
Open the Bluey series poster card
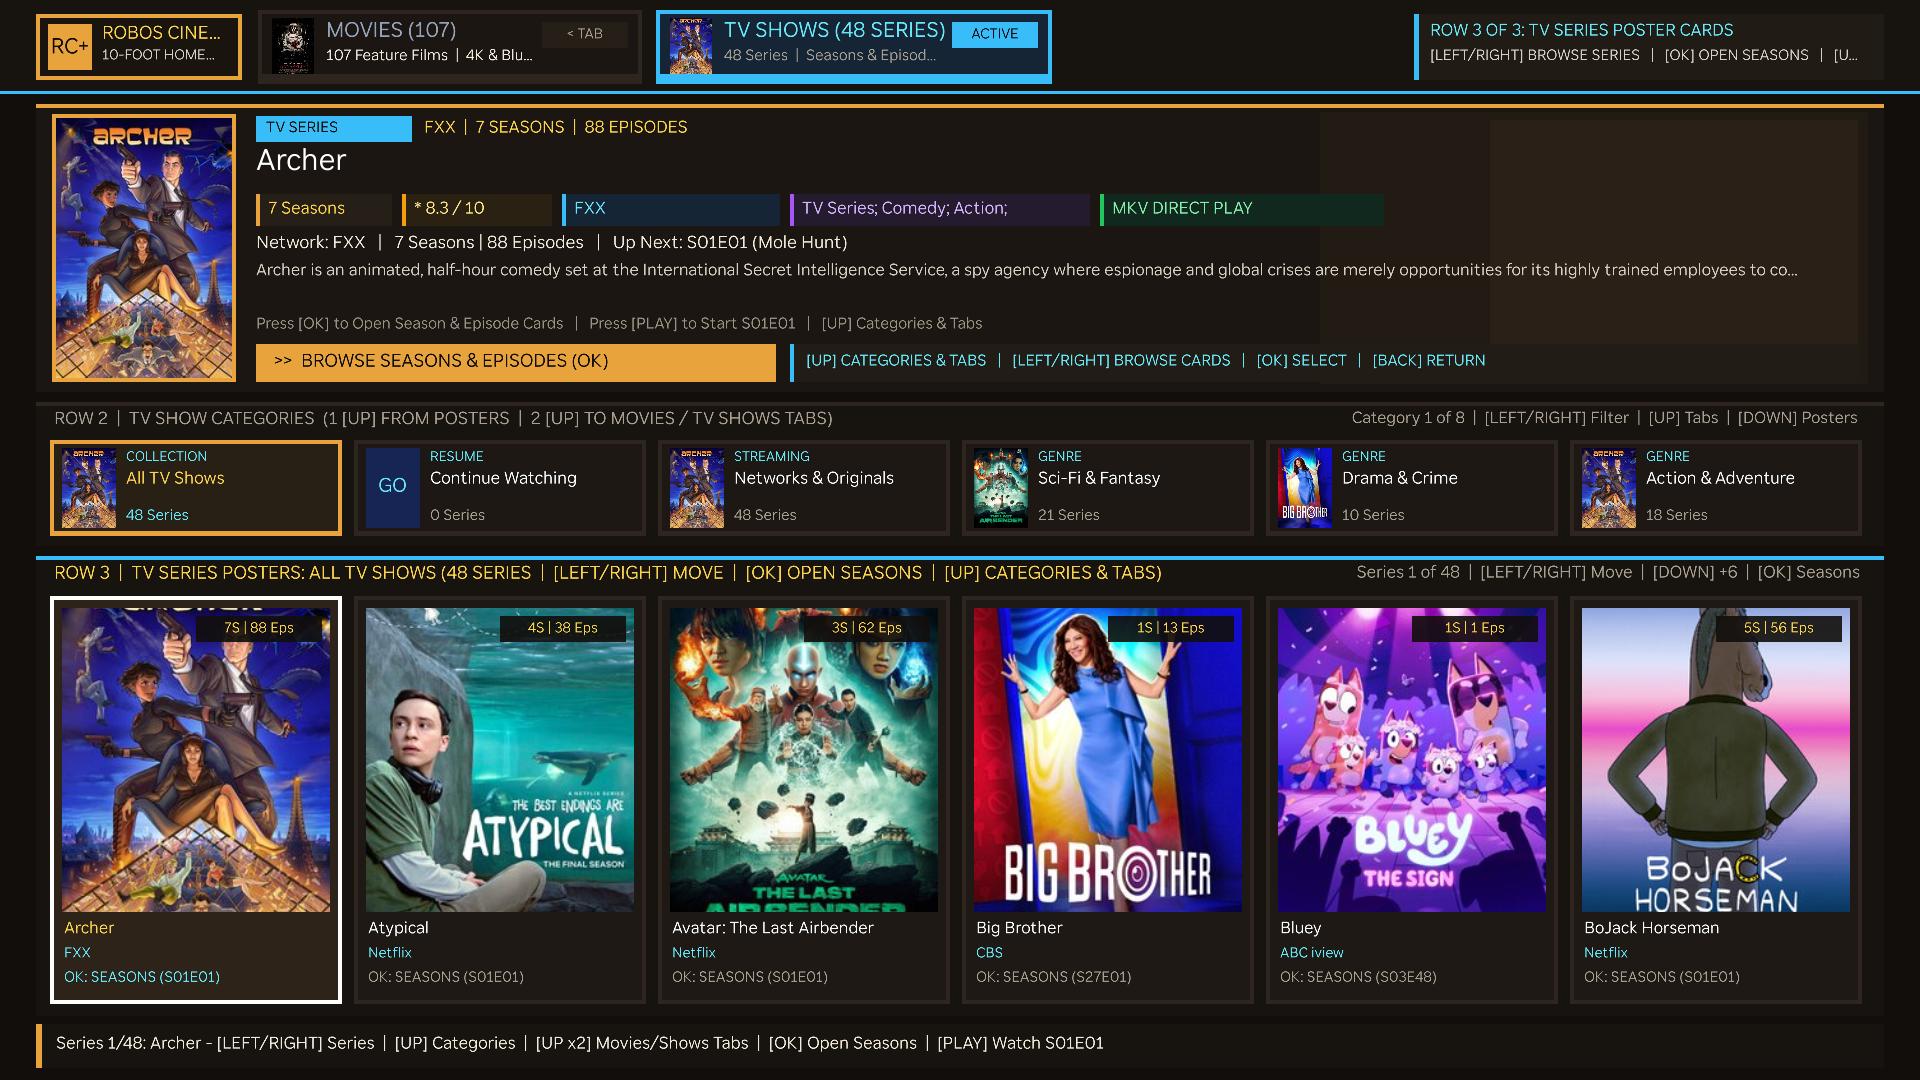(x=1412, y=799)
